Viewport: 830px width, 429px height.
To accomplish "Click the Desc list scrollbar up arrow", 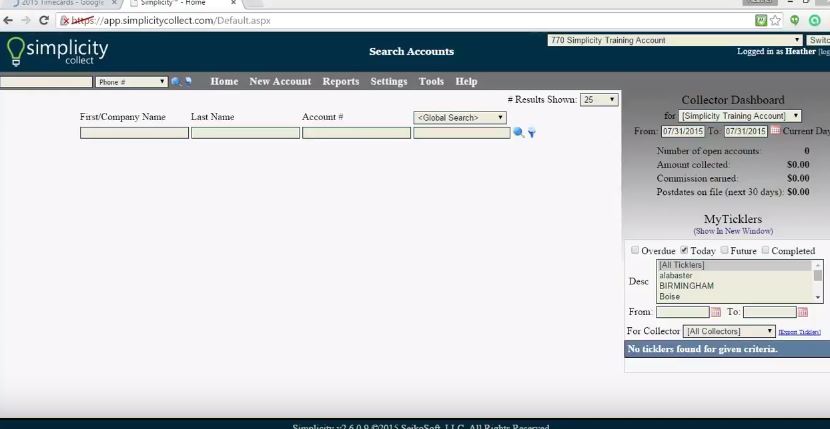I will click(818, 264).
